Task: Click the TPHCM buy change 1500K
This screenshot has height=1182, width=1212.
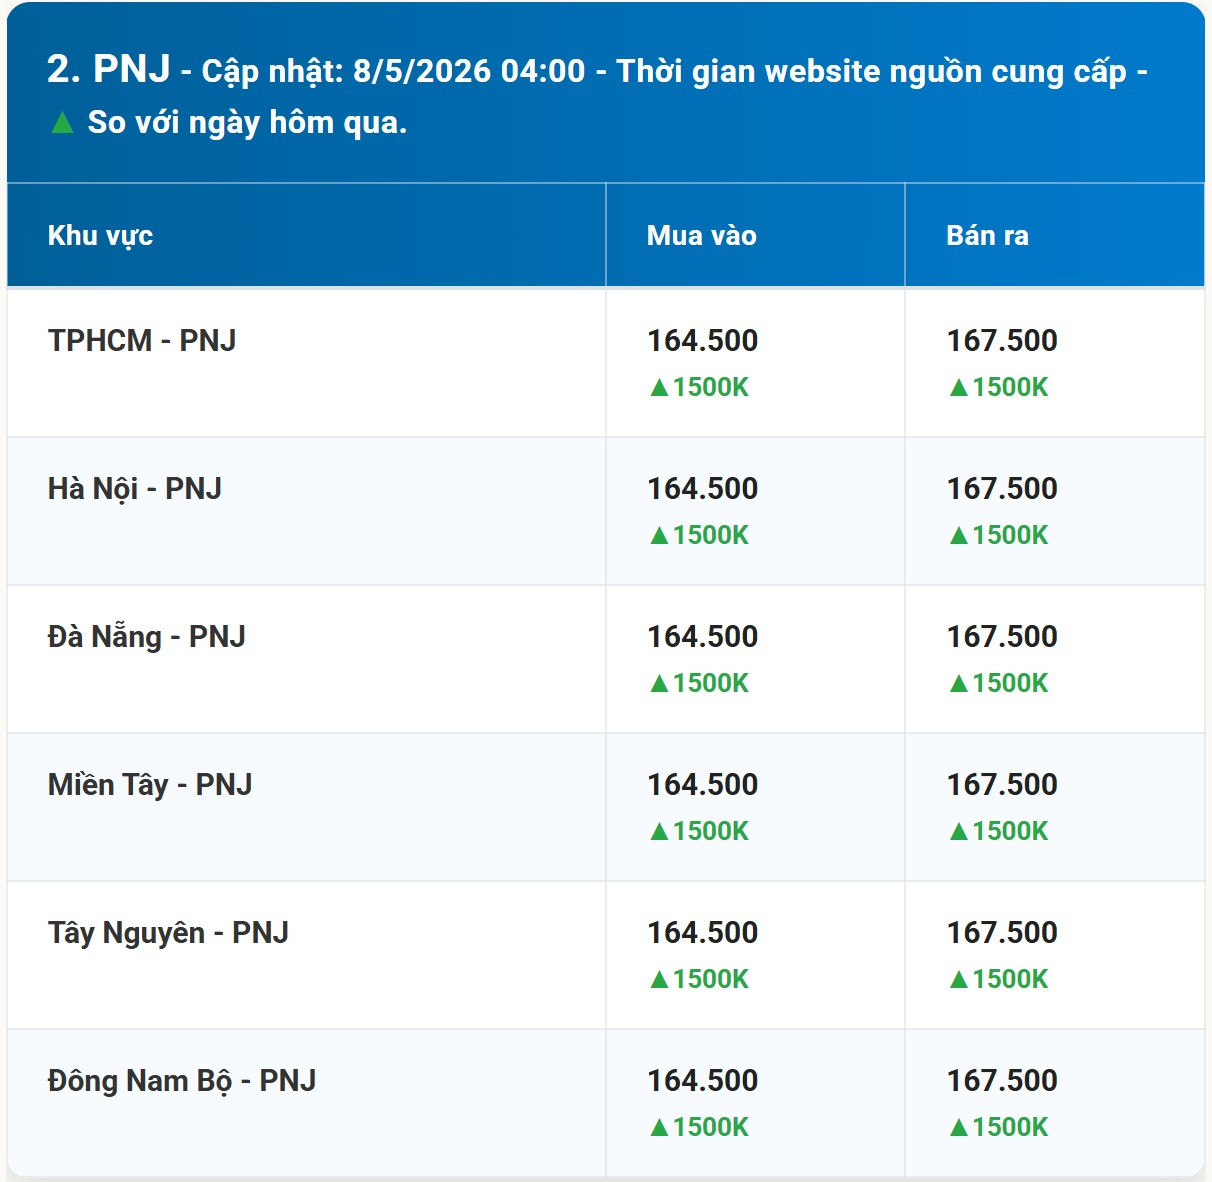Action: coord(699,387)
